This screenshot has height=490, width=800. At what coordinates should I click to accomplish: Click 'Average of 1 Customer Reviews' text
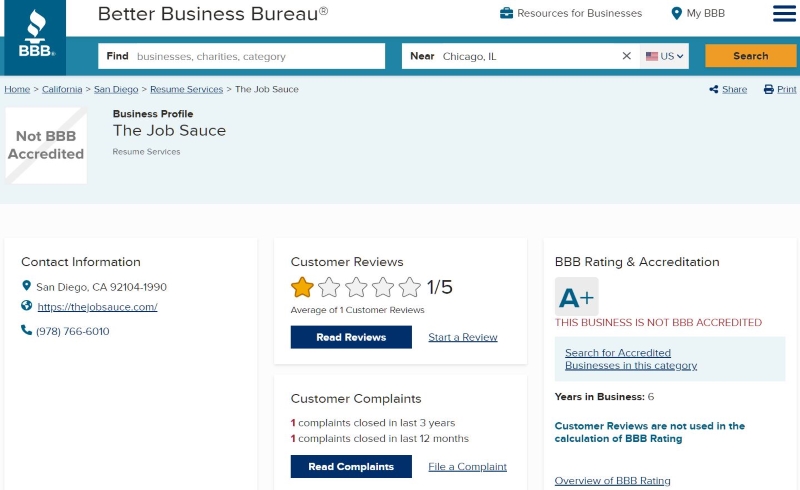[x=357, y=310]
